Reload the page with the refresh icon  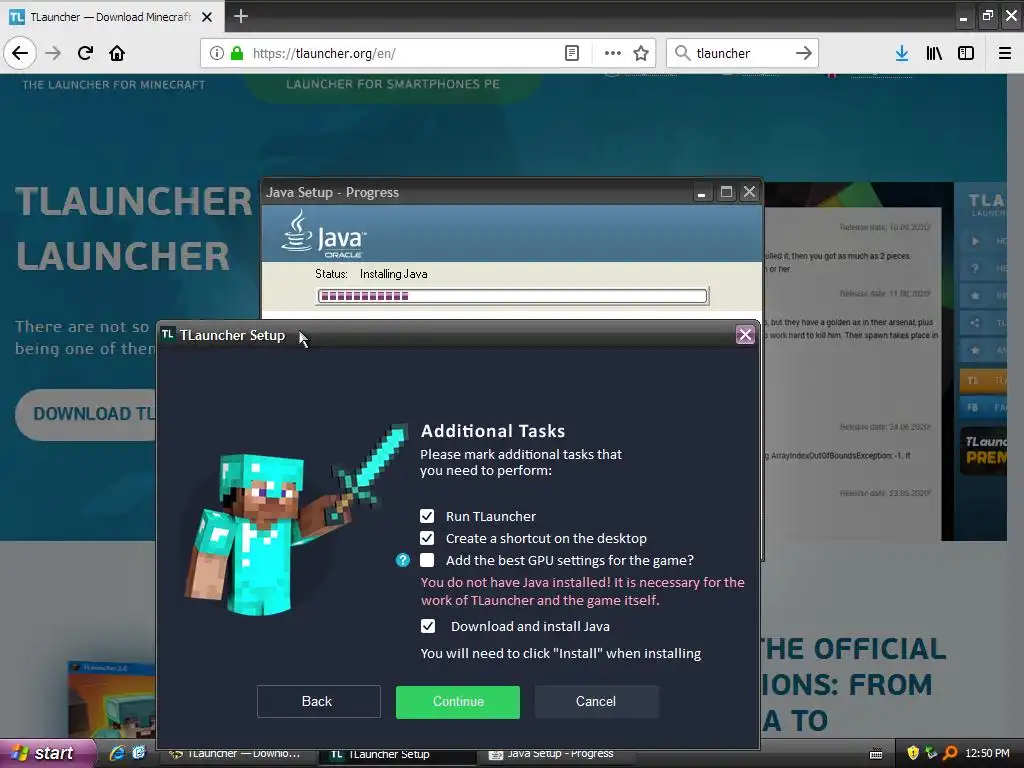click(85, 53)
